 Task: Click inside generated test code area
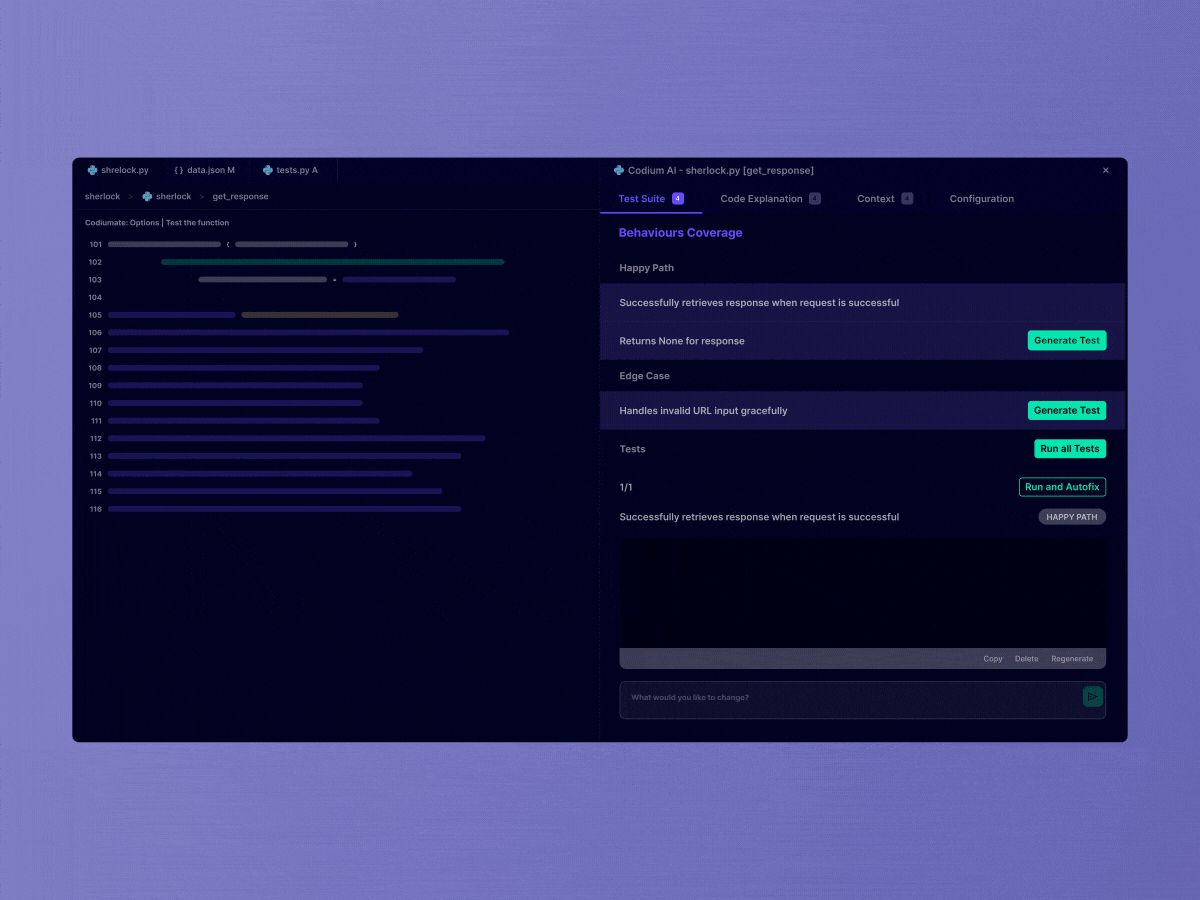tap(863, 594)
